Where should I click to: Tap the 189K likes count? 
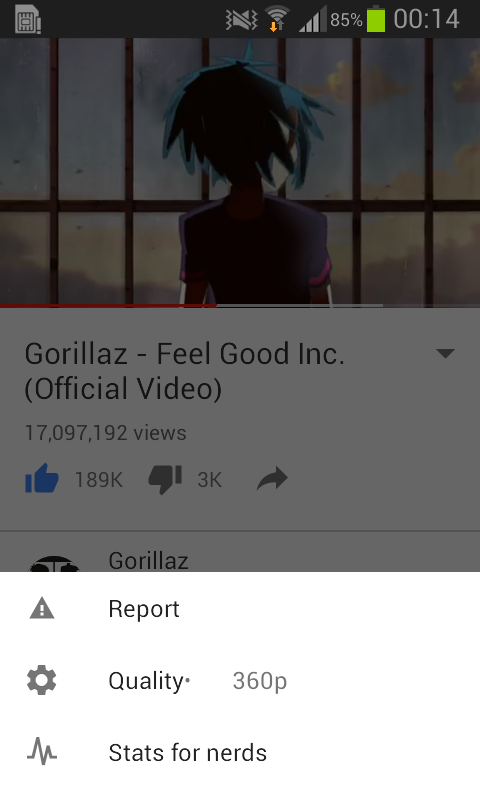98,480
